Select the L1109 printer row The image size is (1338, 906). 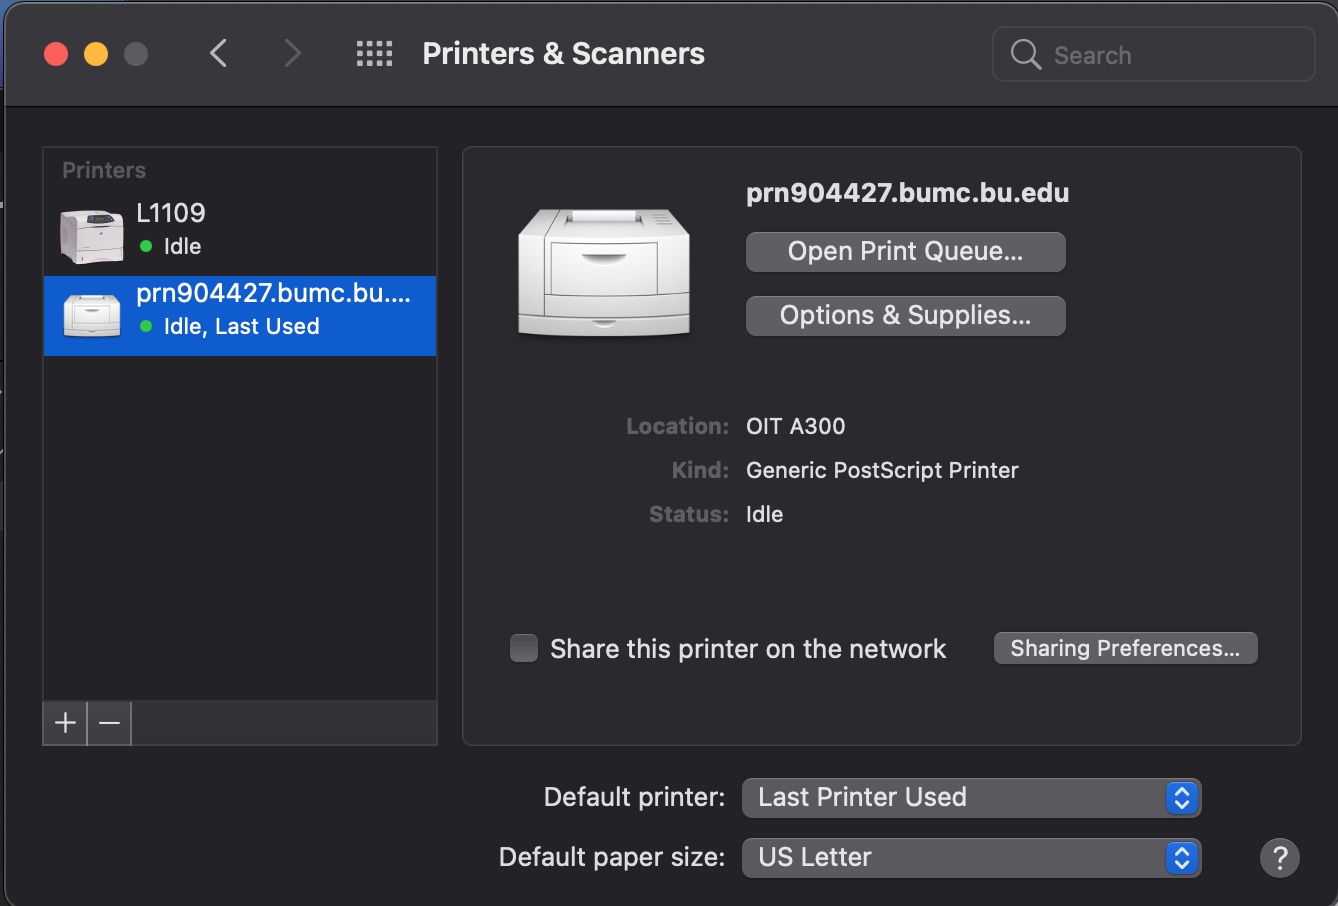(x=240, y=236)
